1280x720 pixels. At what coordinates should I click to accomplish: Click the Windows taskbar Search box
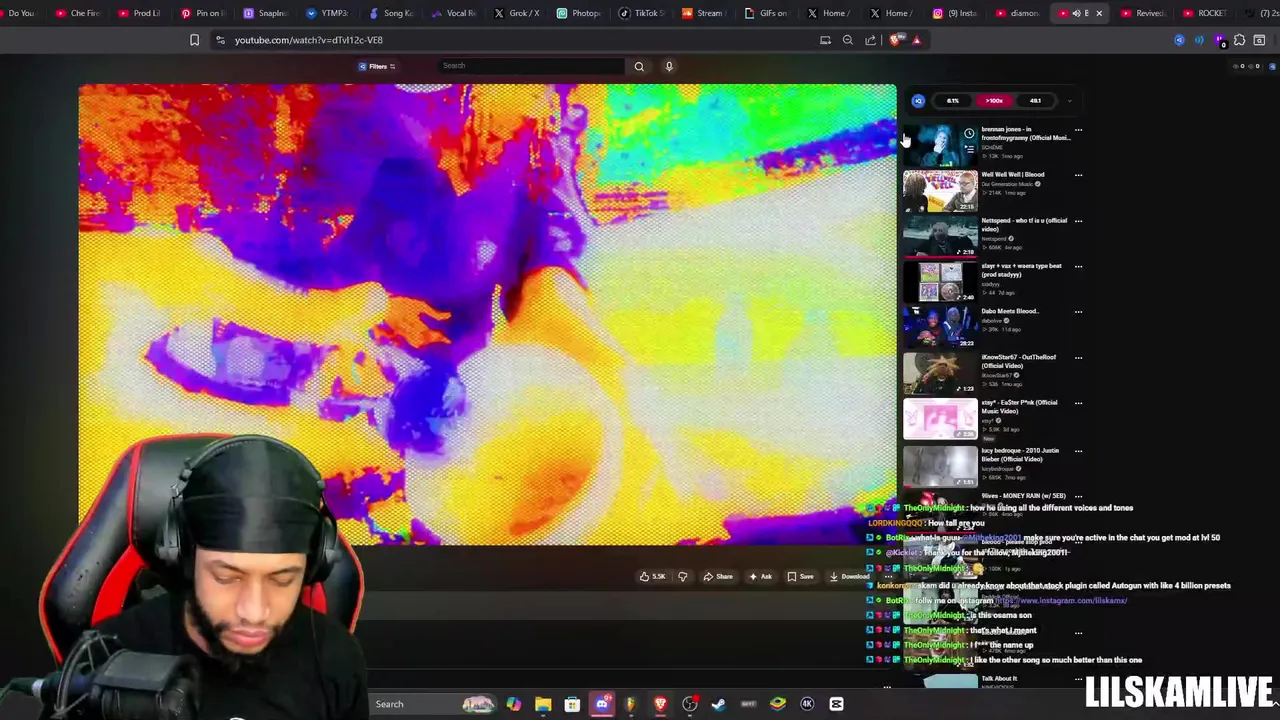(x=434, y=704)
